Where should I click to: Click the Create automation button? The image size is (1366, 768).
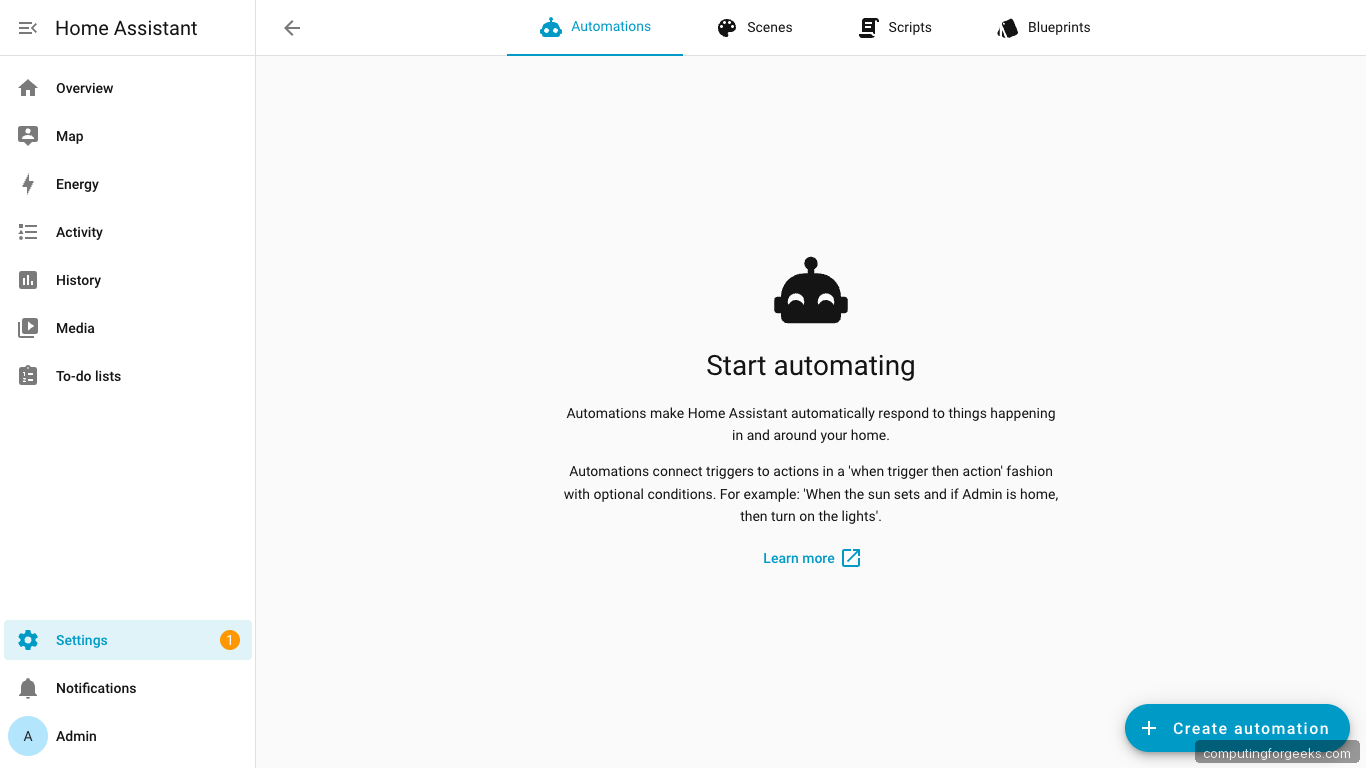[x=1237, y=728]
